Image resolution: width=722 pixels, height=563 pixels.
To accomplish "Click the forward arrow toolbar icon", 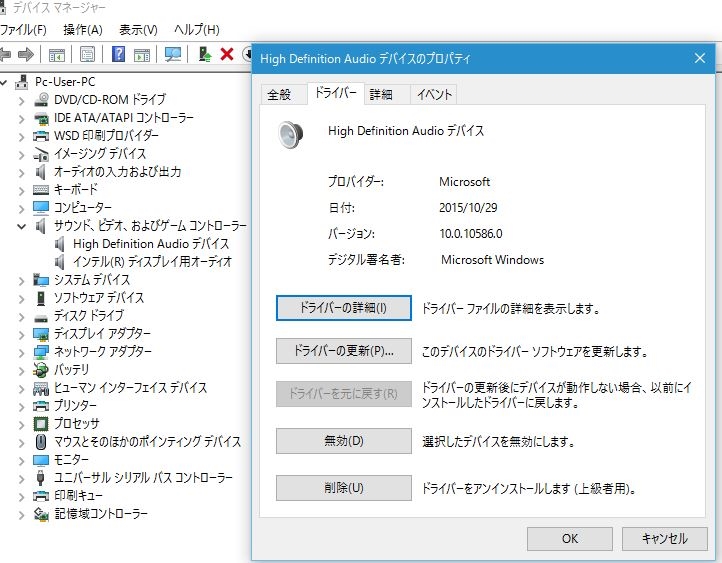I will pos(26,55).
